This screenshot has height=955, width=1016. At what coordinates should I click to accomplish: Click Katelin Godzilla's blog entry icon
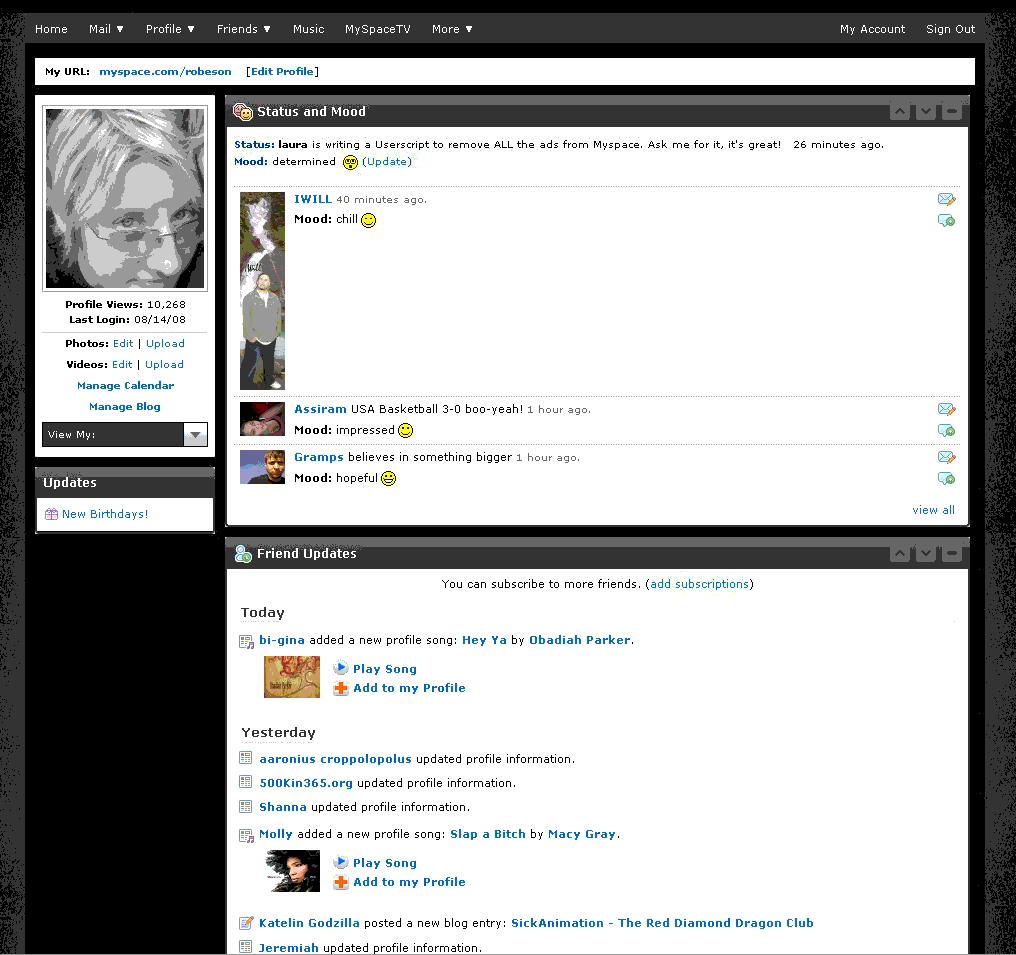pyautogui.click(x=246, y=923)
